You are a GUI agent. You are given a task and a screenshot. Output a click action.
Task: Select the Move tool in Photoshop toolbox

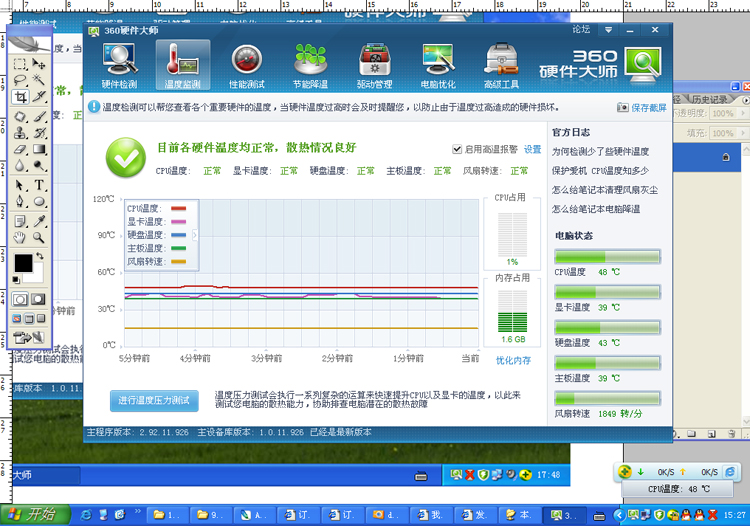click(x=39, y=64)
